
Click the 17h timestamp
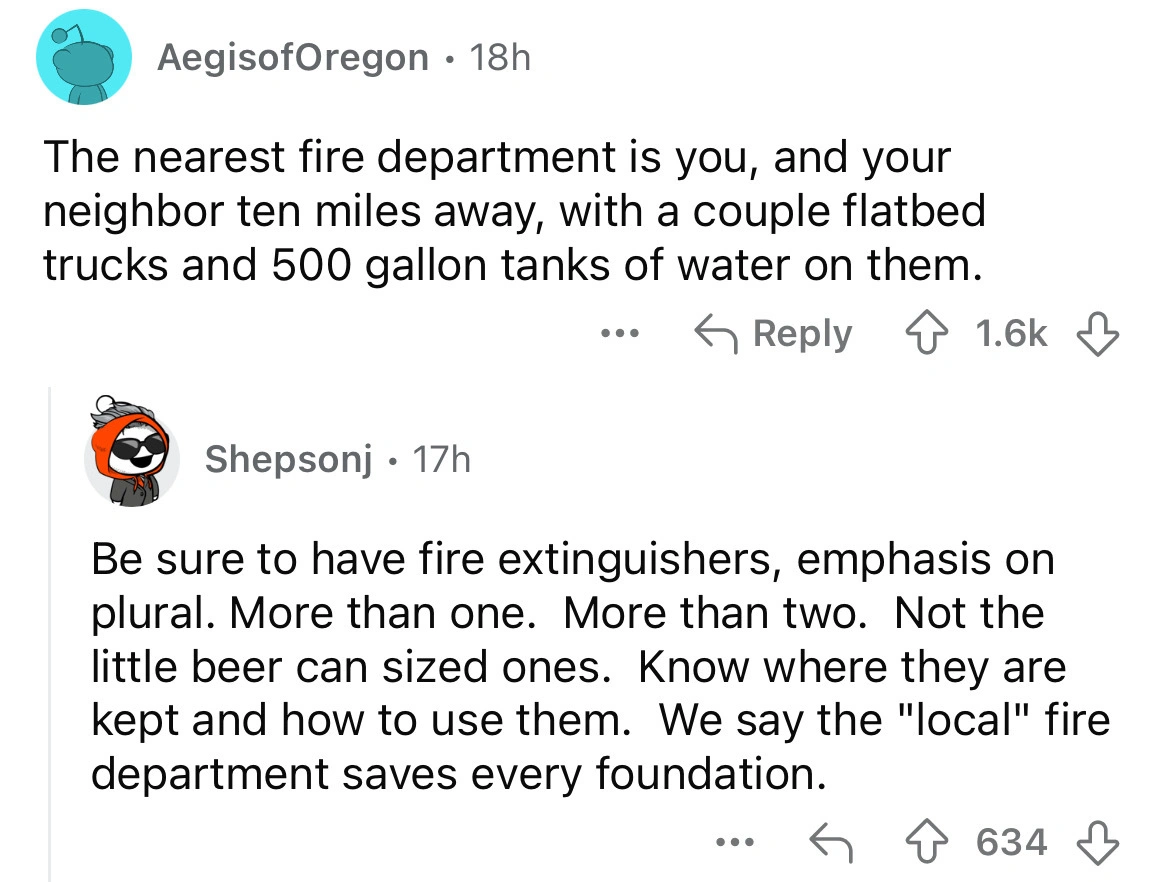441,459
